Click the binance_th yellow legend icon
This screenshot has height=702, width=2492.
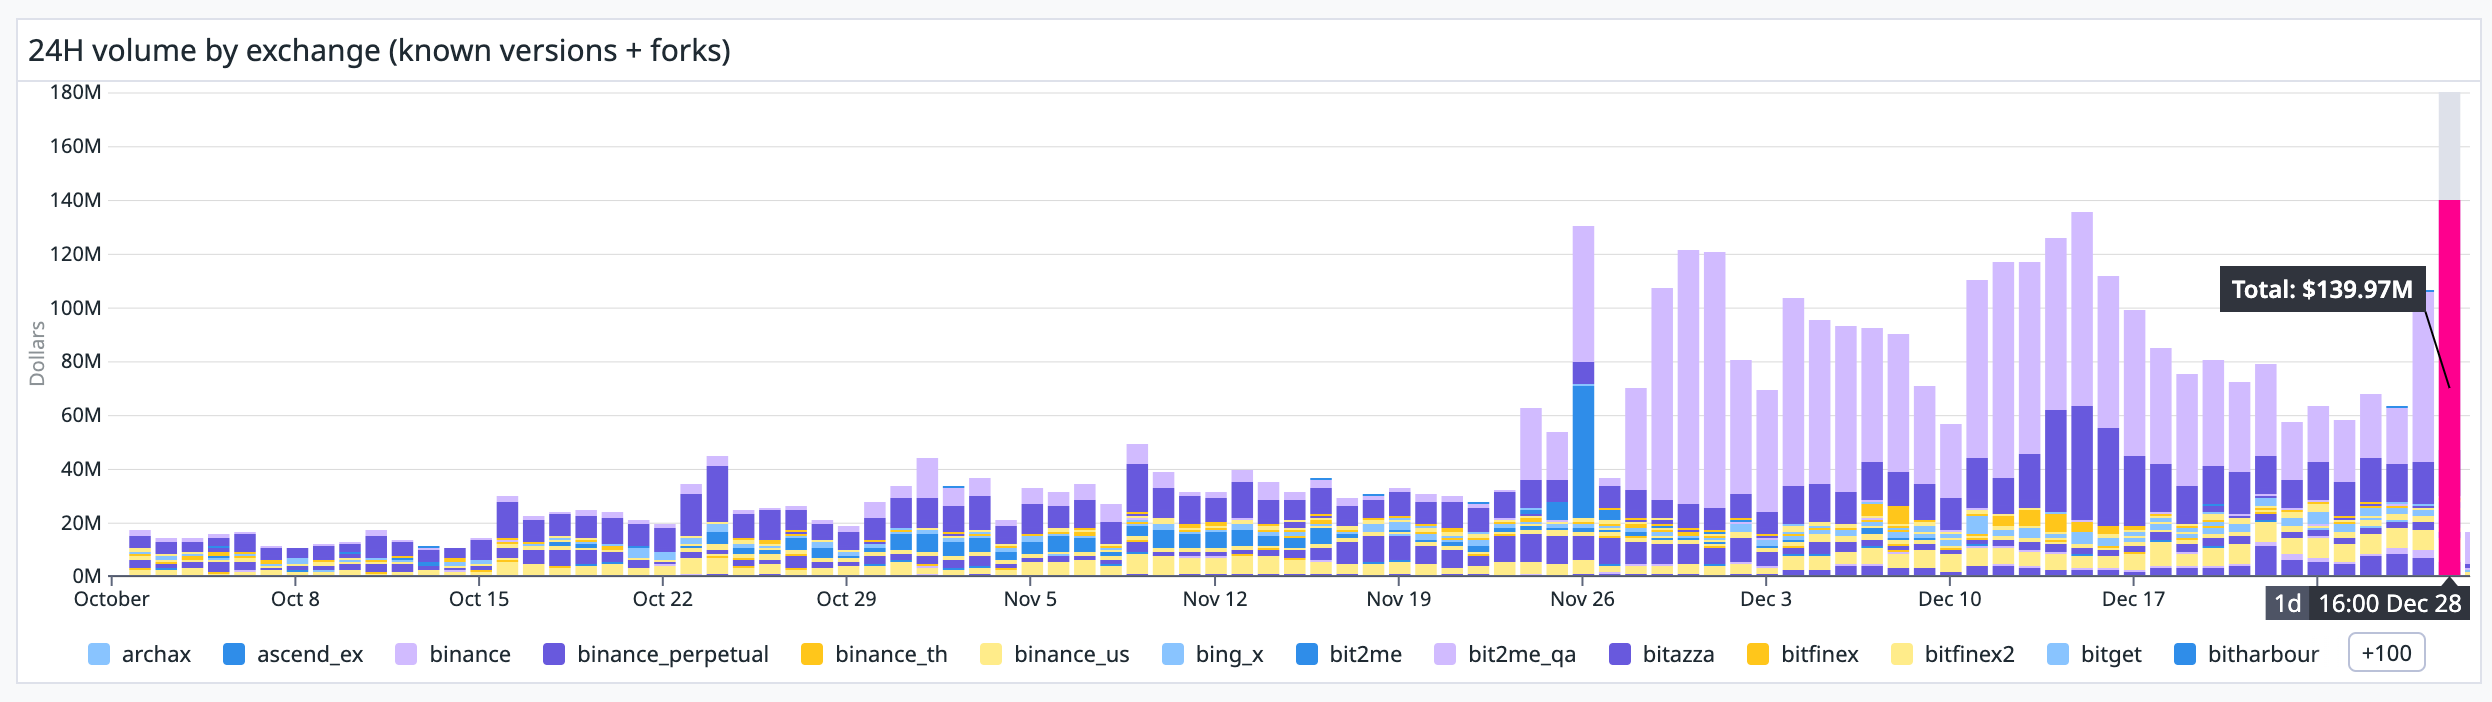pos(812,654)
